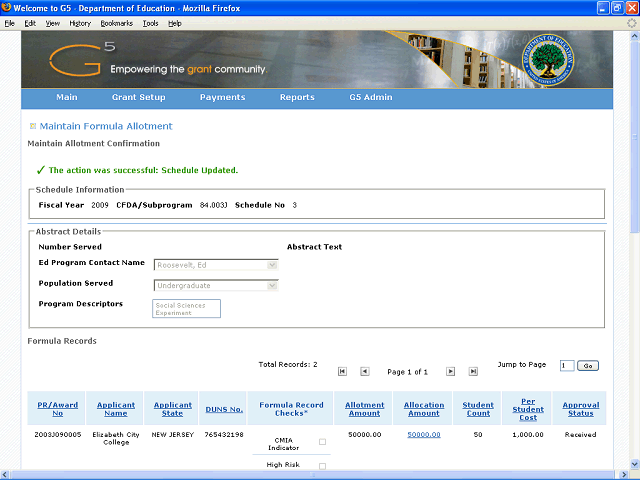The image size is (640, 480).
Task: Click the last page navigation icon
Action: coord(472,371)
